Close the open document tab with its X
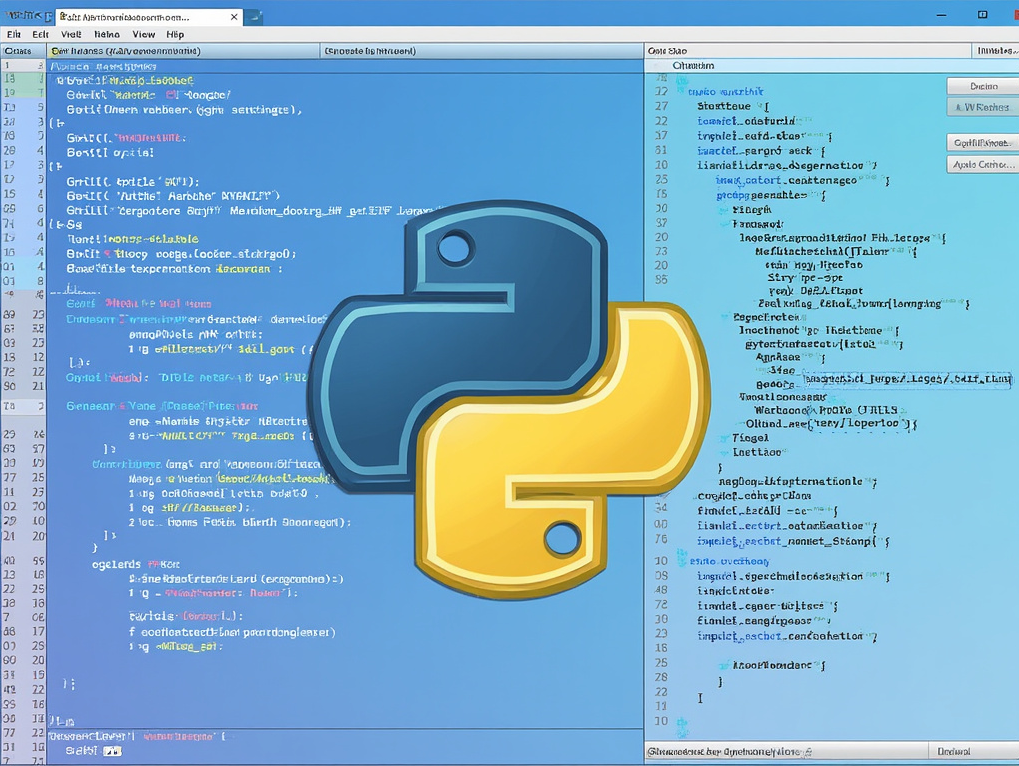This screenshot has width=1019, height=766. 234,18
